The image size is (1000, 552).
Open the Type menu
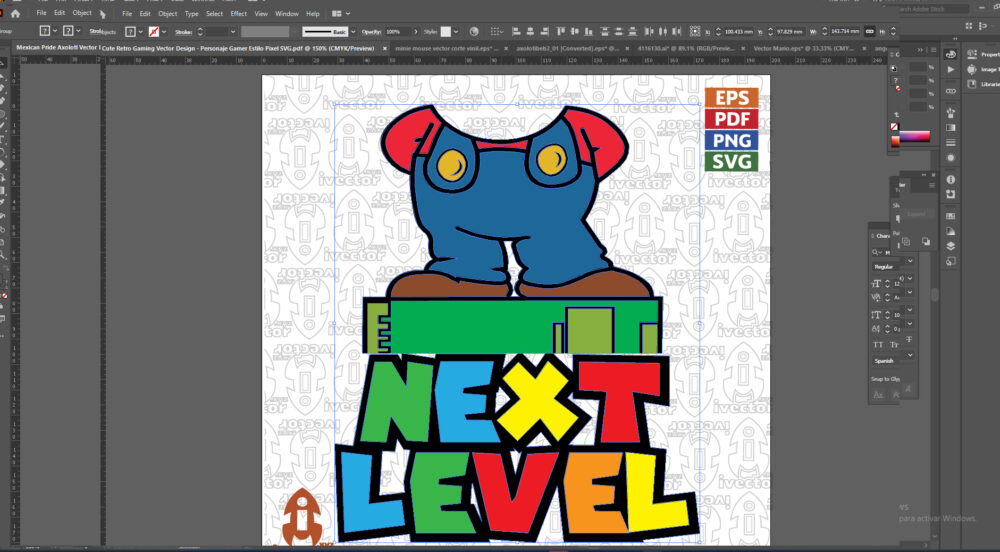[x=191, y=13]
